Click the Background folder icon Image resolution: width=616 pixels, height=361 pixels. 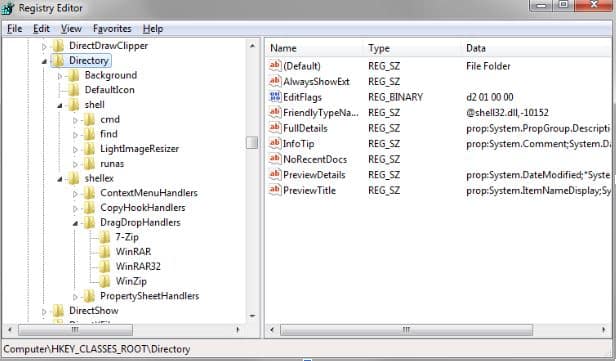pos(74,75)
